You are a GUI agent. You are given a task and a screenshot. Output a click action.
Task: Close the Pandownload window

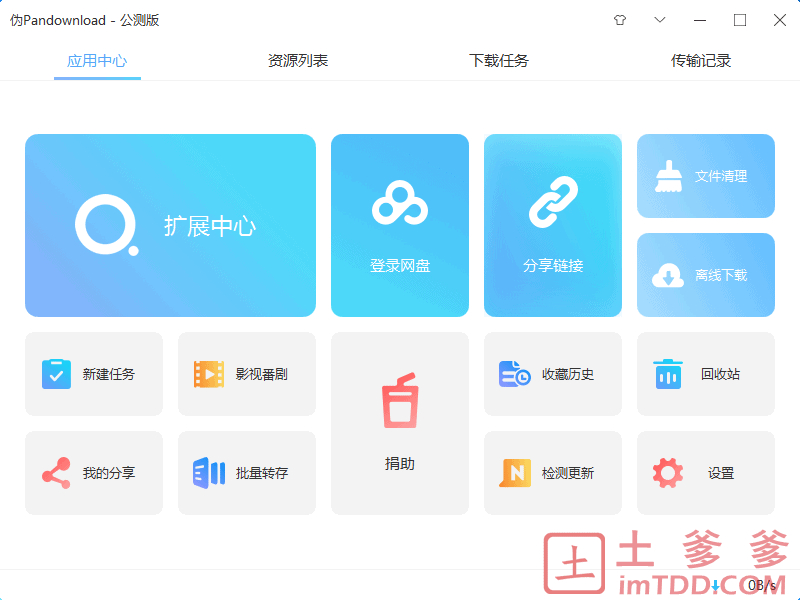click(780, 20)
